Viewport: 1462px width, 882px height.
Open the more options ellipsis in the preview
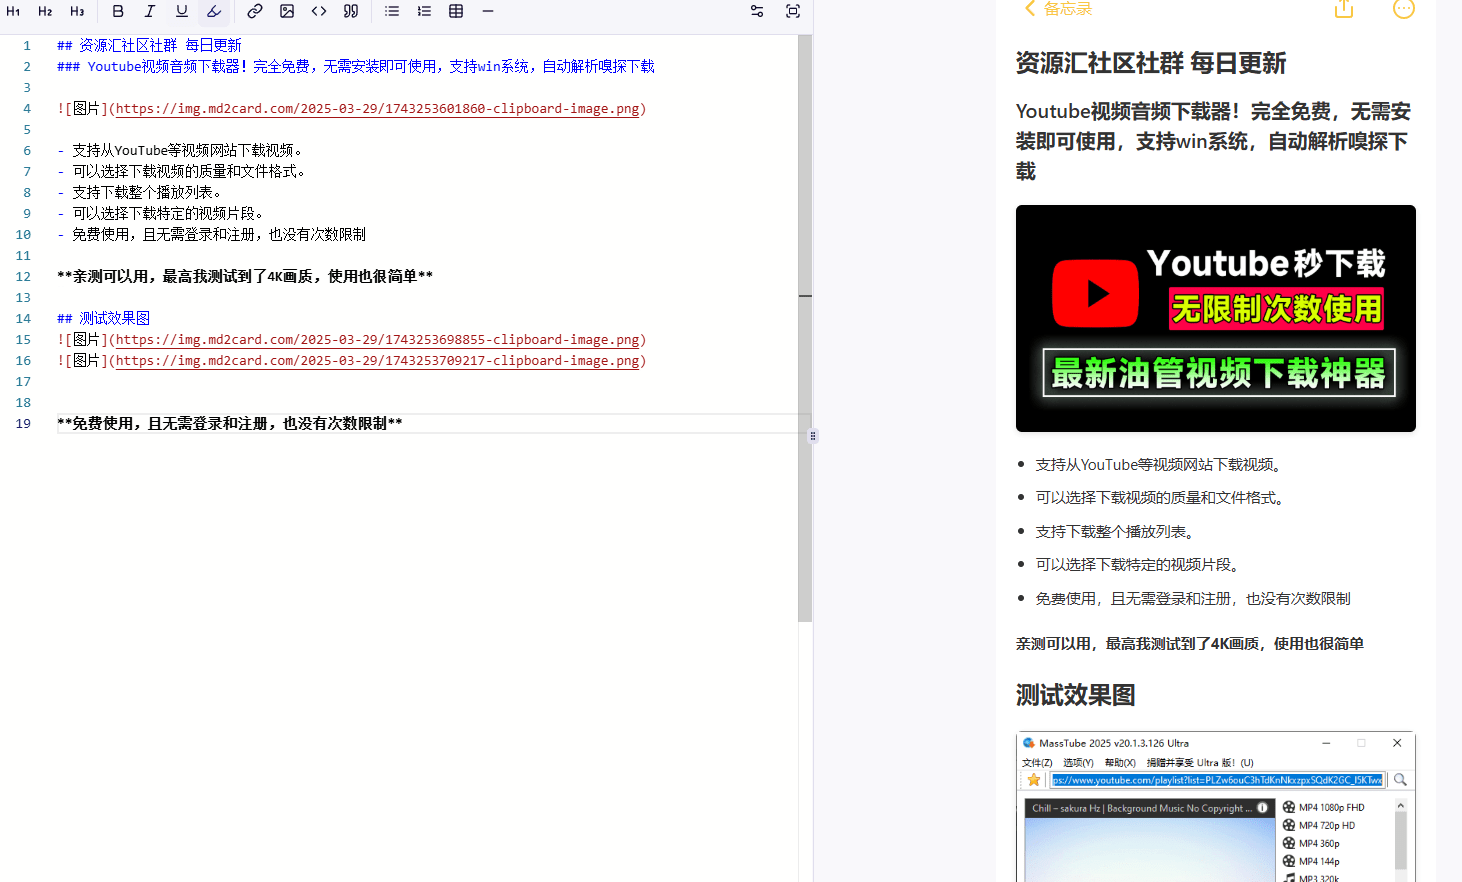pyautogui.click(x=1403, y=10)
